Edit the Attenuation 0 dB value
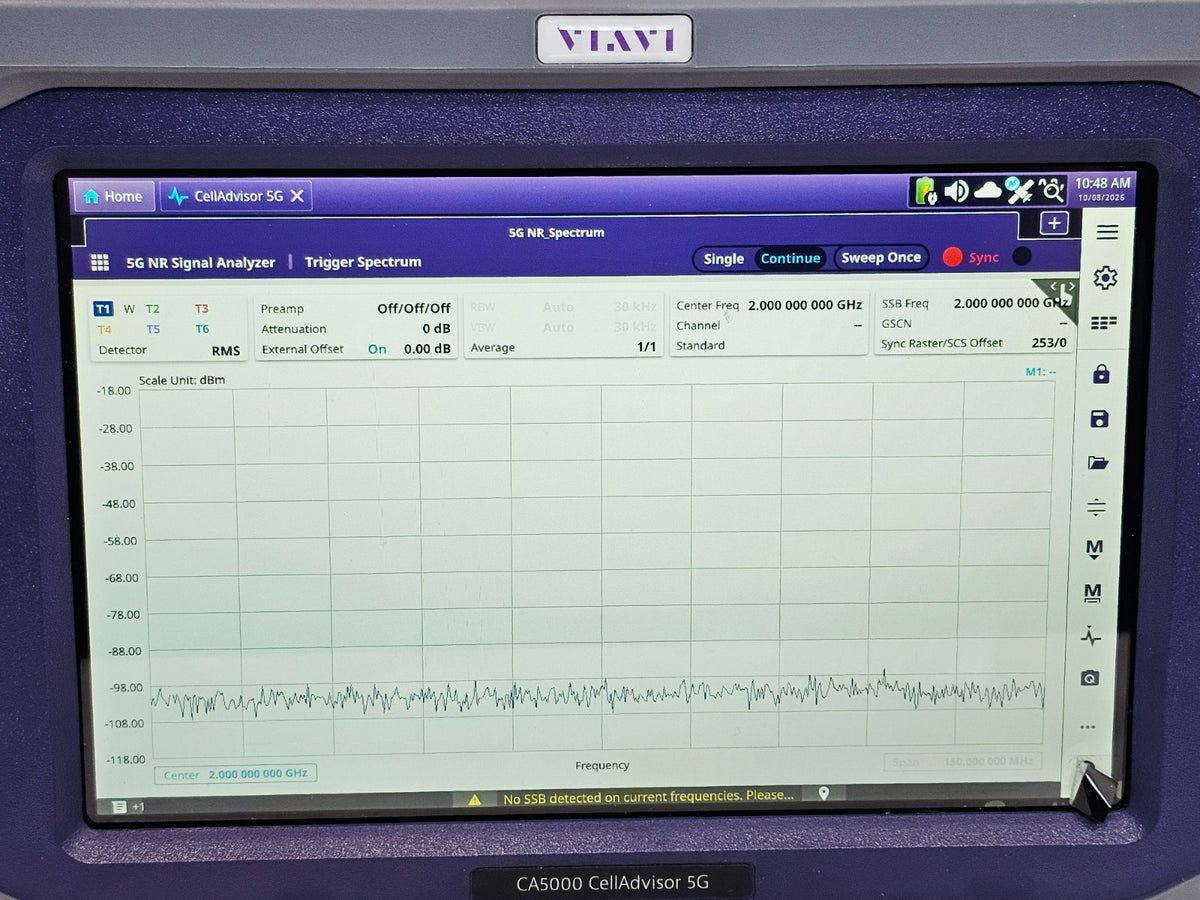Screen dimensions: 1200x900 tap(356, 329)
